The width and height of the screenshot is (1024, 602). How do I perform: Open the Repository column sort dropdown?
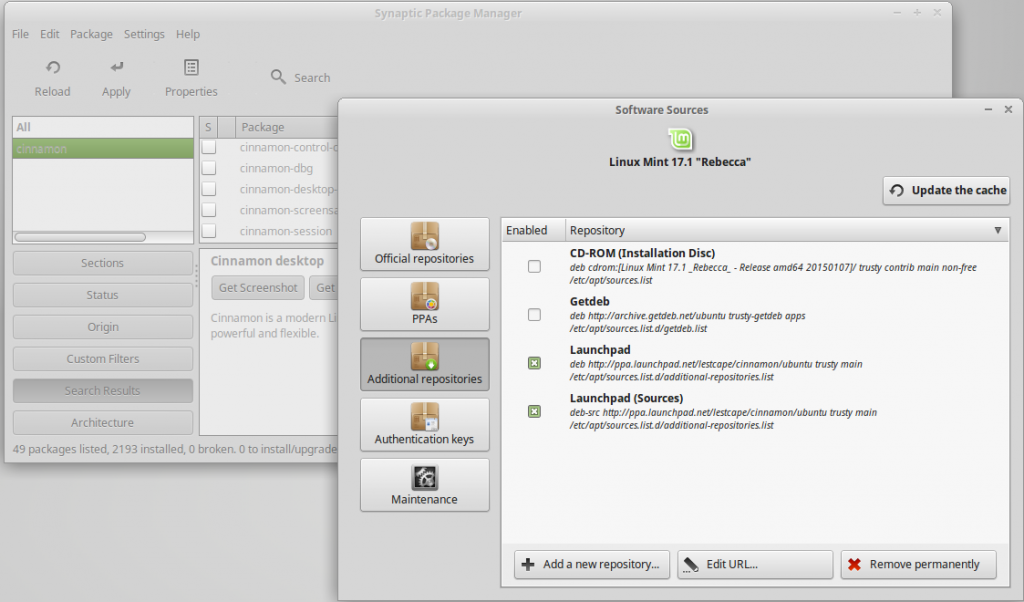(997, 230)
